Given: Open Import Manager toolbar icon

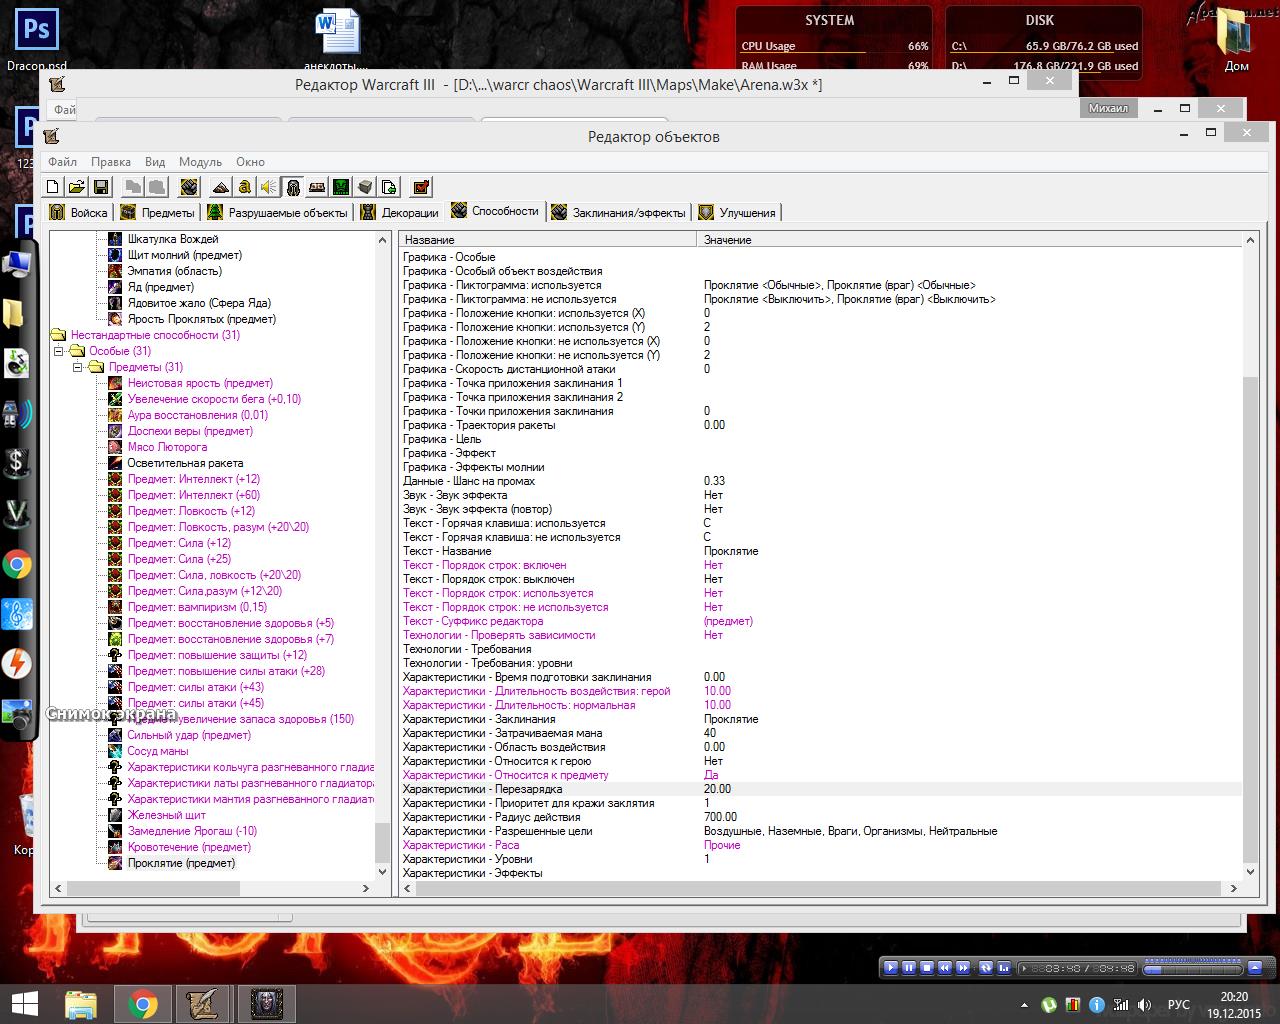Looking at the screenshot, I should click(389, 187).
